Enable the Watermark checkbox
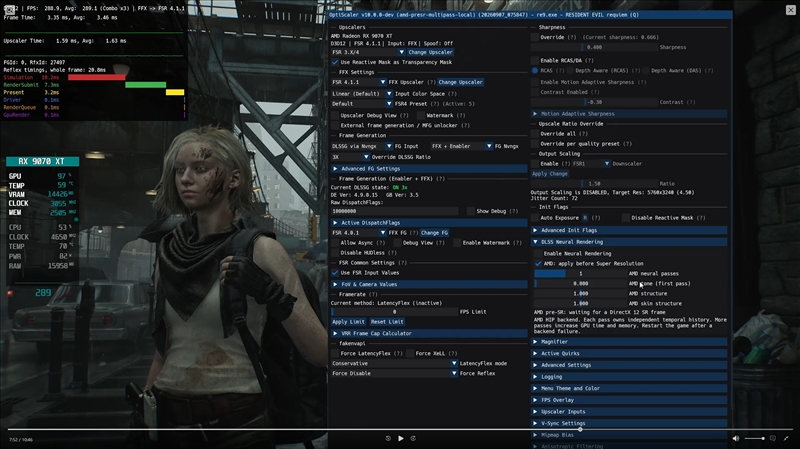The image size is (800, 449). 420,115
